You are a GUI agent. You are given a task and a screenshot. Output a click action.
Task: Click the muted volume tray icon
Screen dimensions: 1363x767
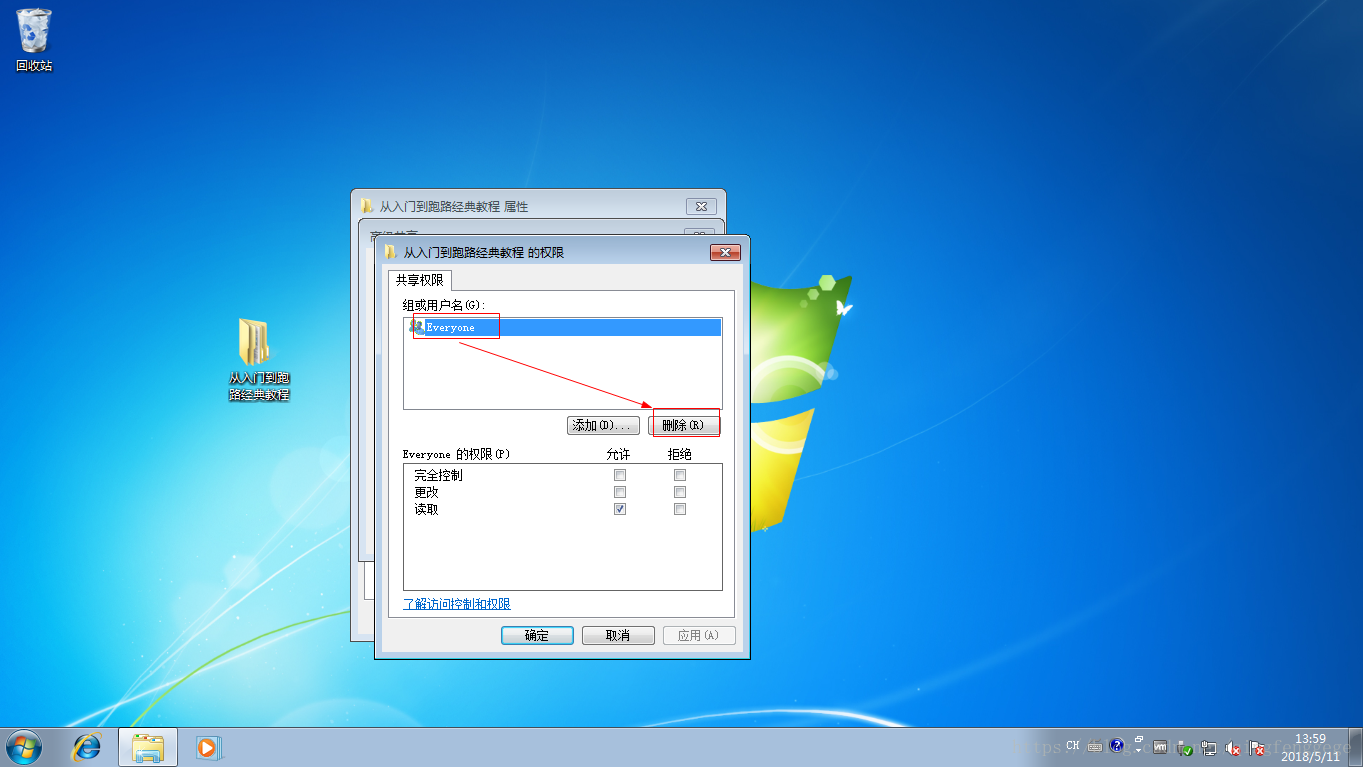(x=1233, y=748)
